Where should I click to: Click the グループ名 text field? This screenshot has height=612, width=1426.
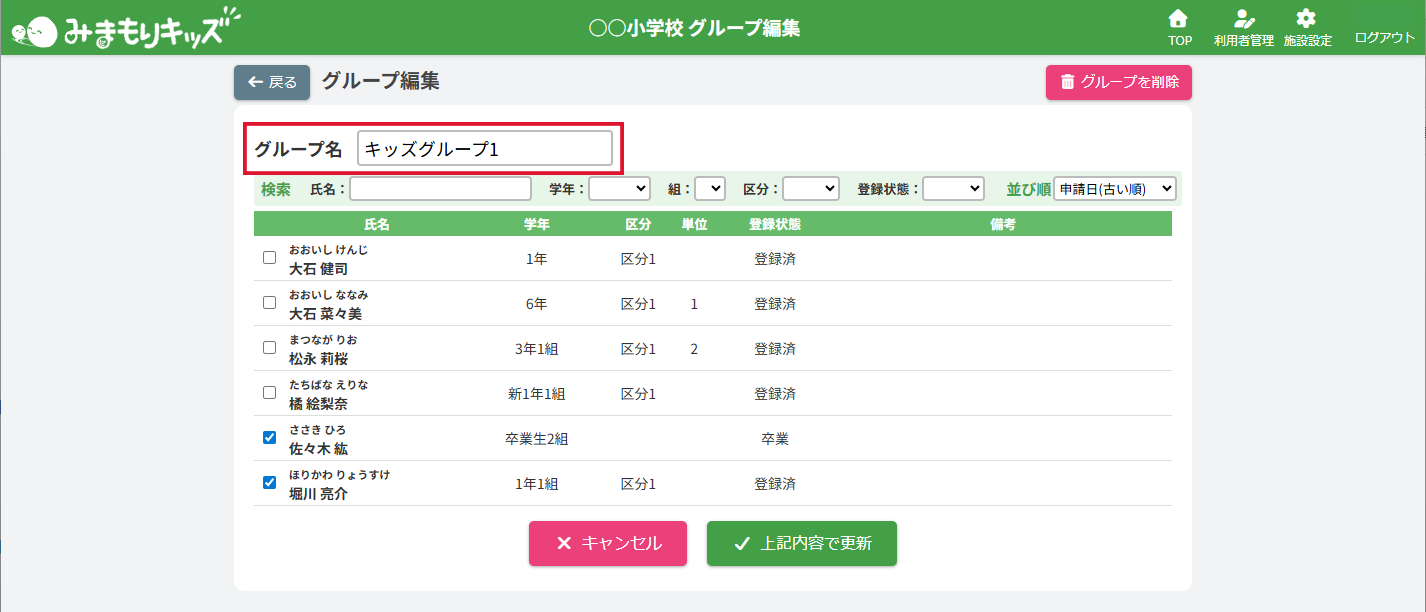click(485, 148)
